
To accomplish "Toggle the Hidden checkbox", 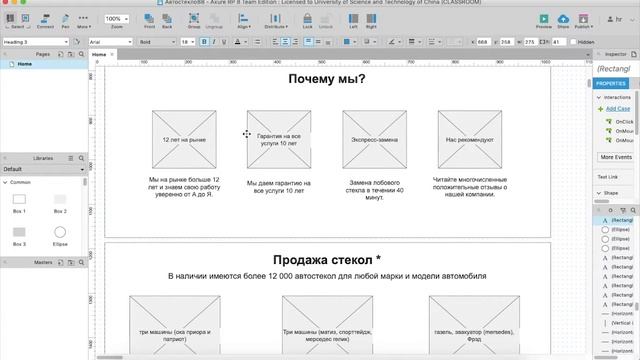I will tap(573, 42).
